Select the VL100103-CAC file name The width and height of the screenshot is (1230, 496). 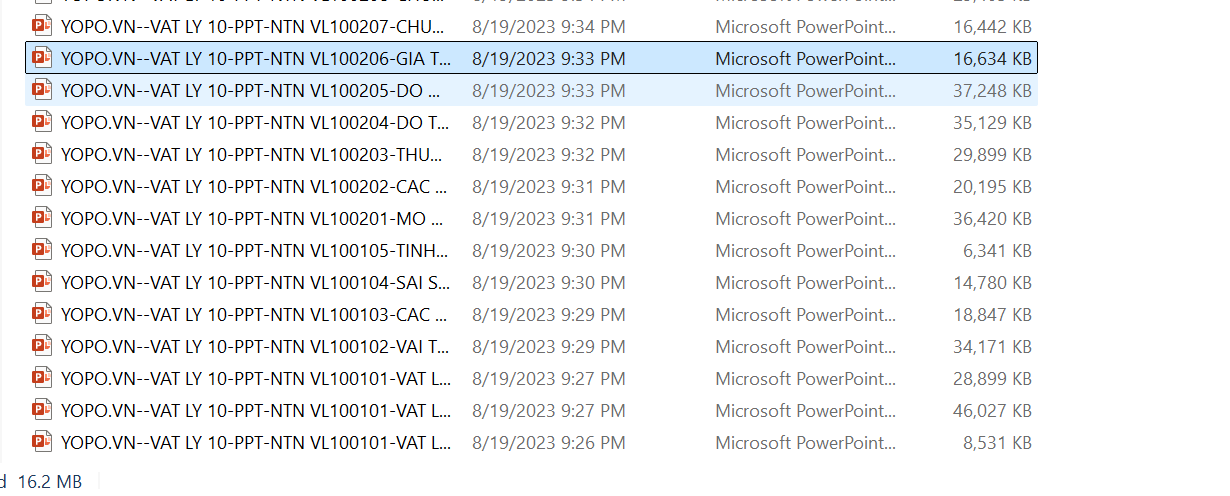tap(252, 315)
